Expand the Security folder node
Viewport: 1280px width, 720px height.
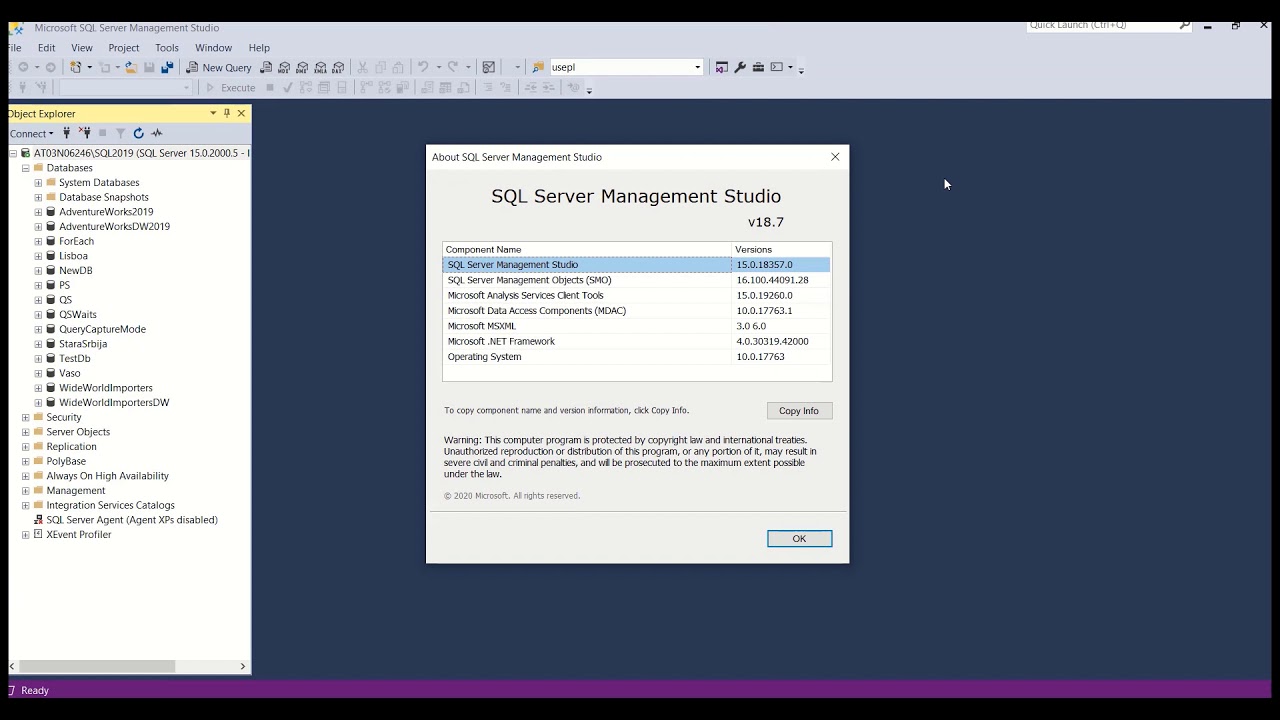coord(26,417)
